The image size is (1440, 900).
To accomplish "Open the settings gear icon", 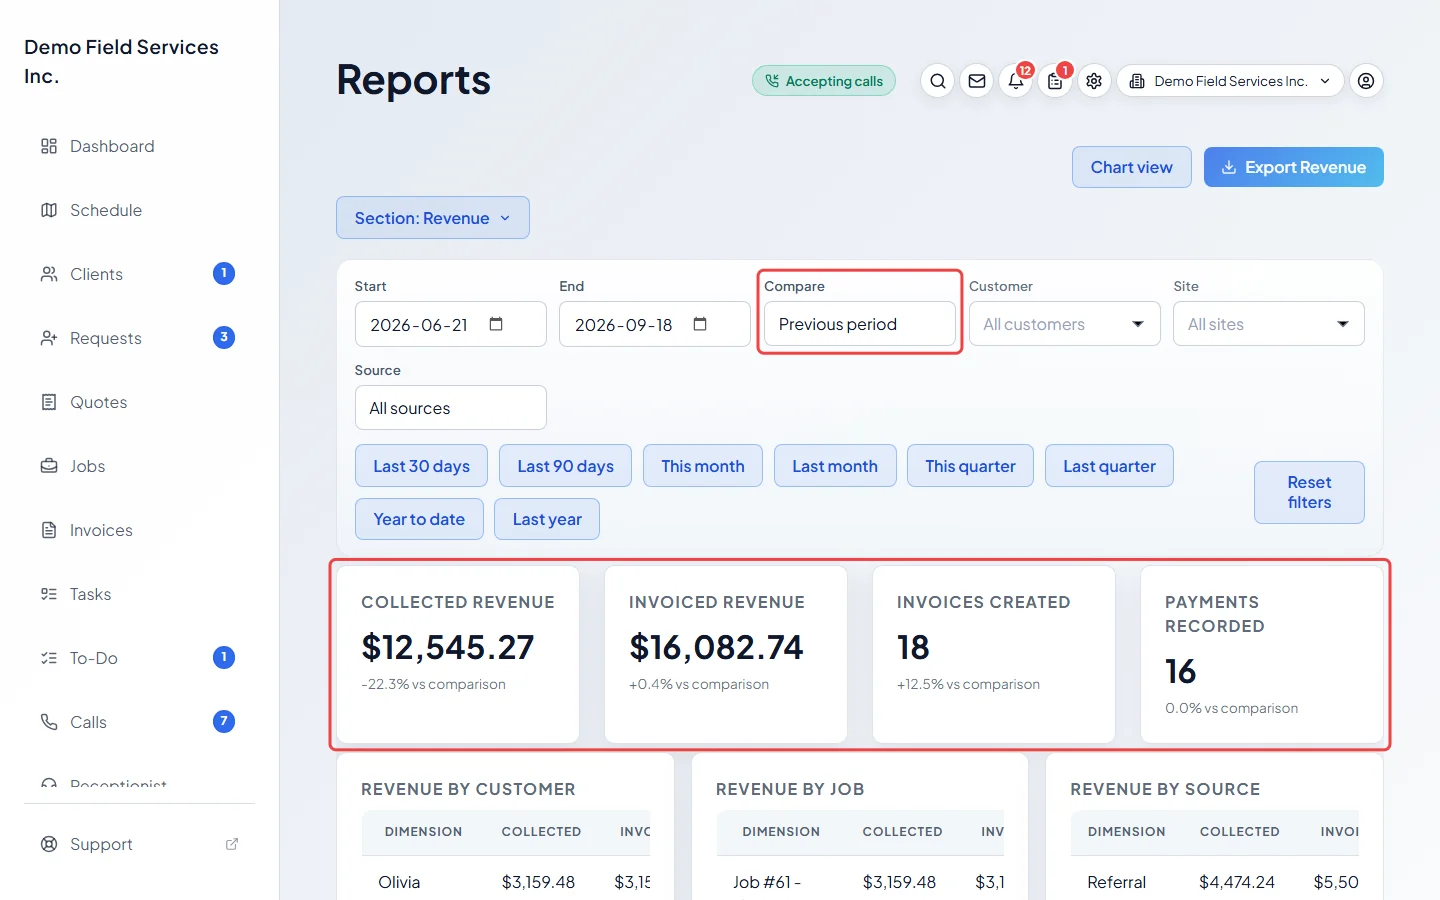I will [1094, 81].
